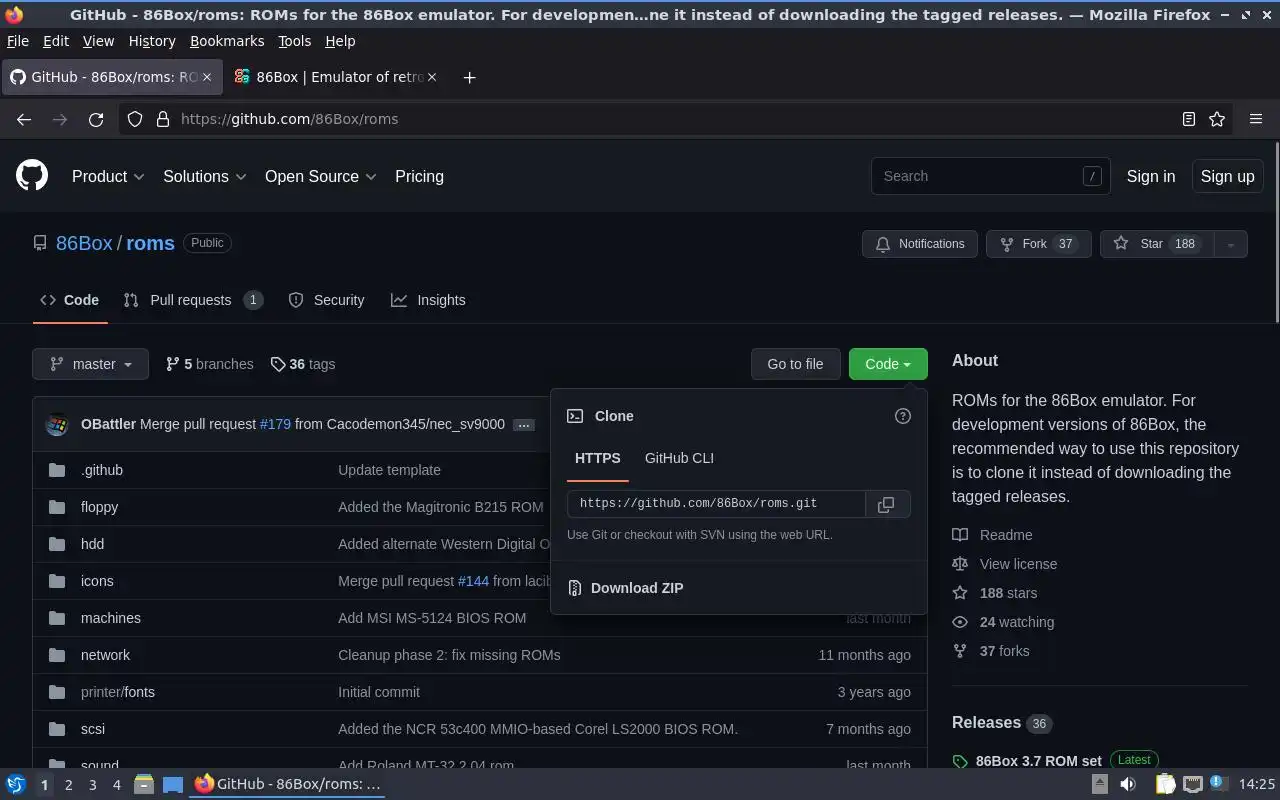Click the GitHub search field

point(990,176)
